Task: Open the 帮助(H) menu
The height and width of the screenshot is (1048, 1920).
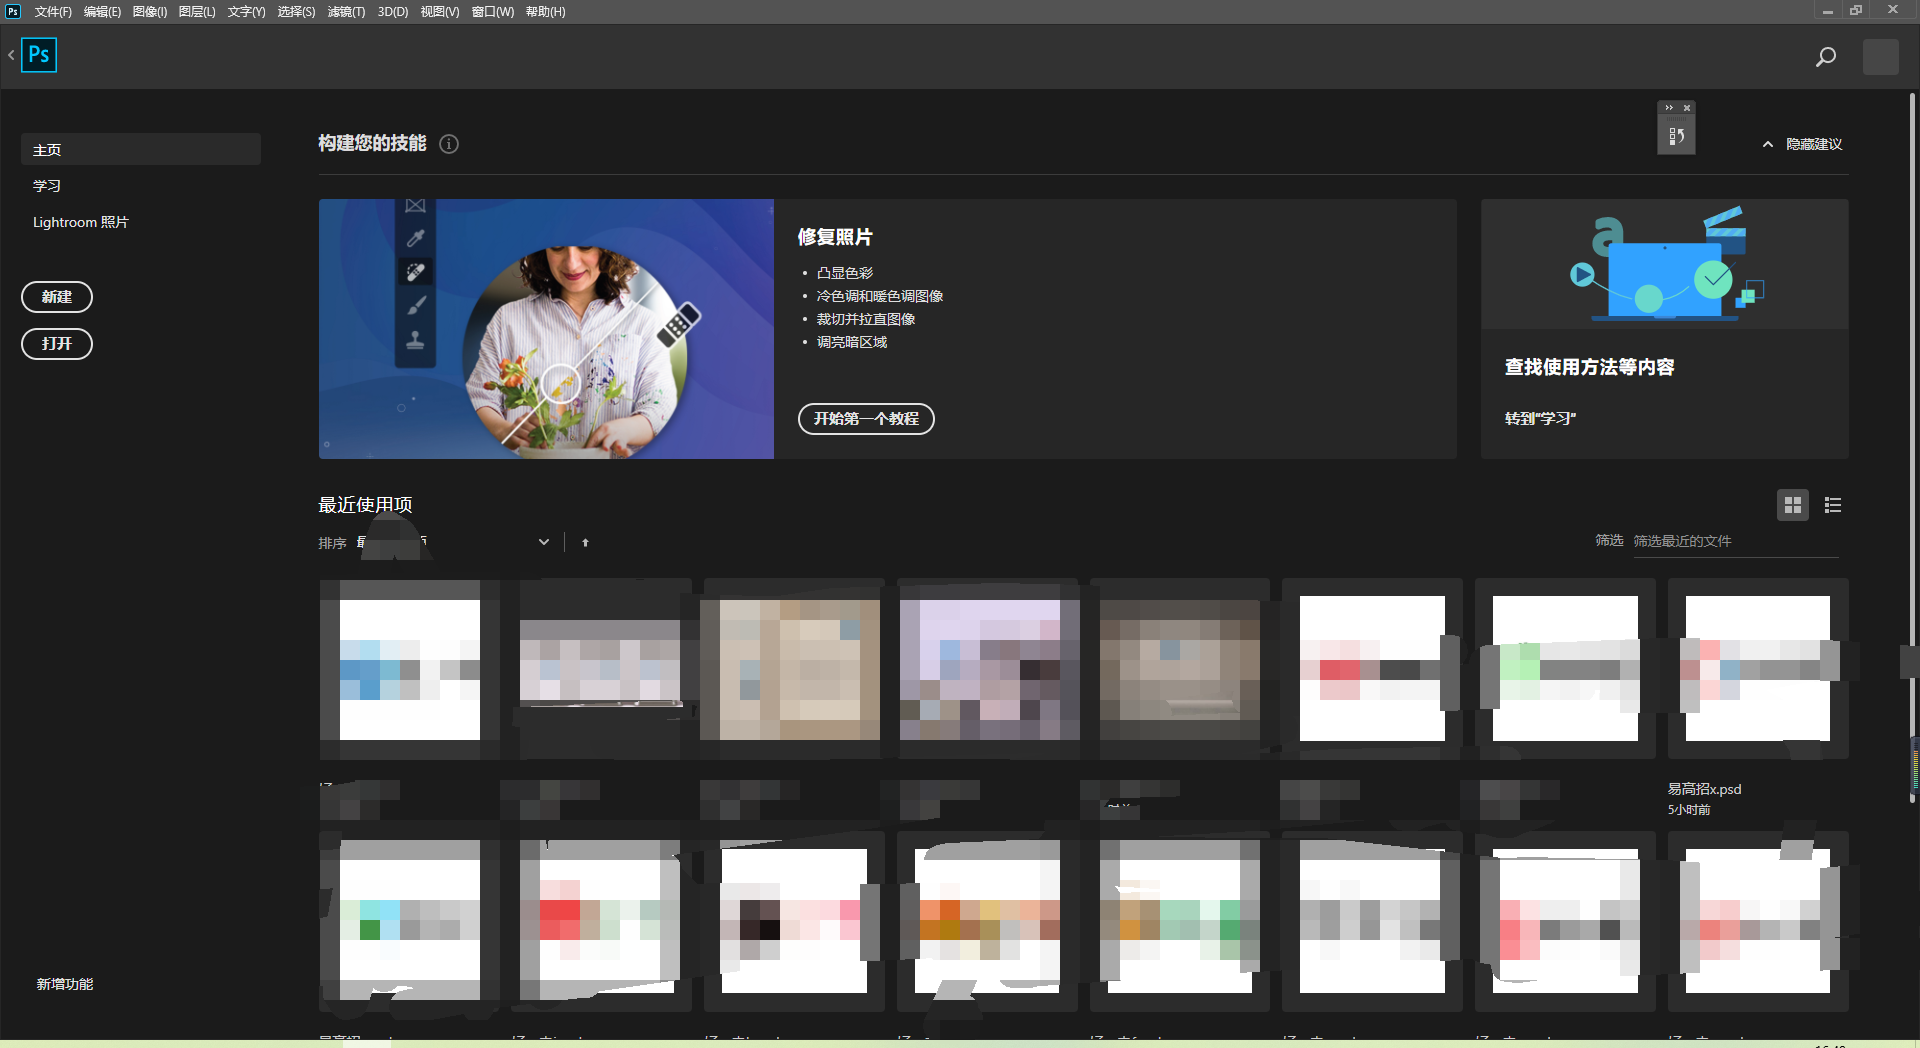Action: pyautogui.click(x=545, y=12)
